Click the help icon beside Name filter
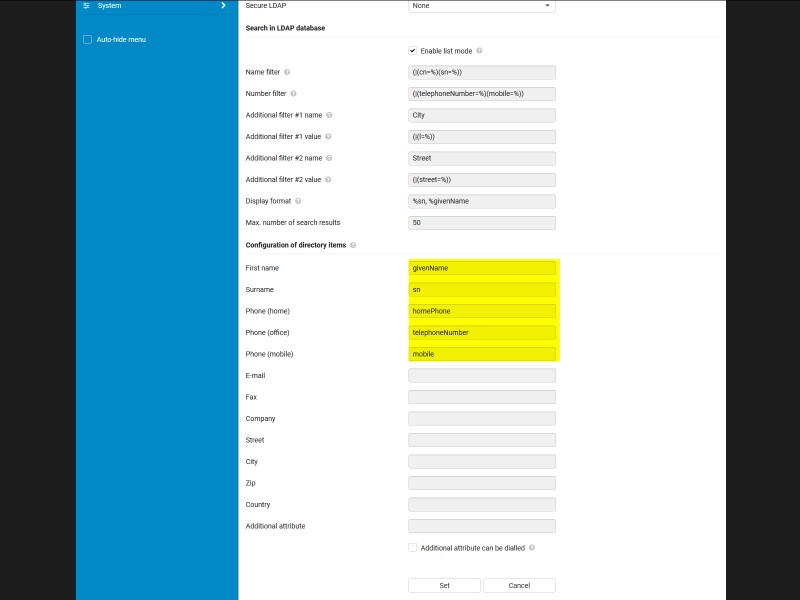Screen dimensions: 800x600 pyautogui.click(x=287, y=72)
